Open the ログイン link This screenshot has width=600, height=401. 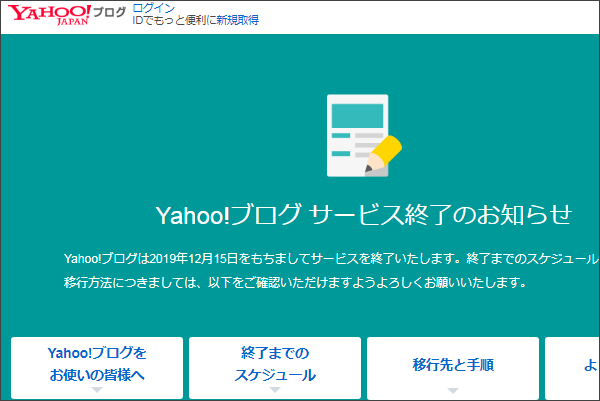point(154,8)
